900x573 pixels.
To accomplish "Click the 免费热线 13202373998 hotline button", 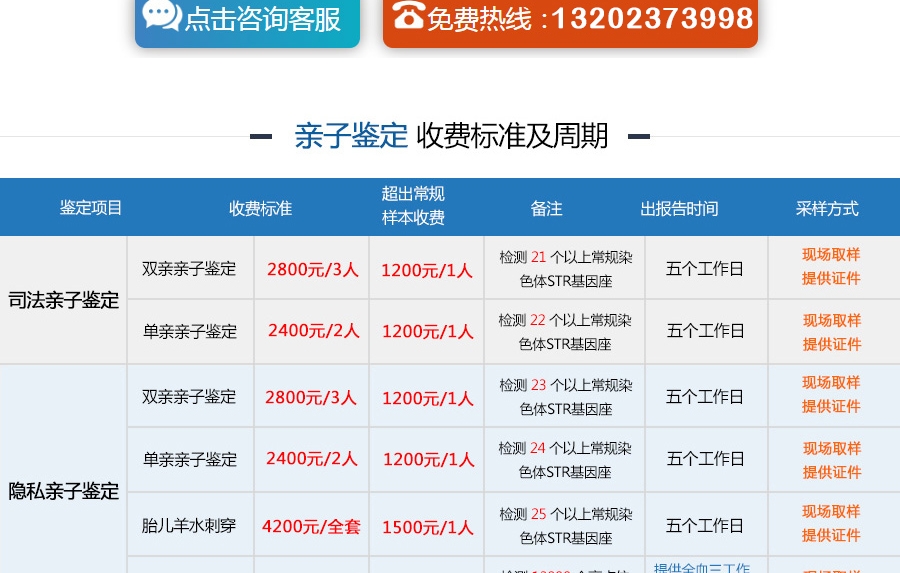I will (x=570, y=22).
